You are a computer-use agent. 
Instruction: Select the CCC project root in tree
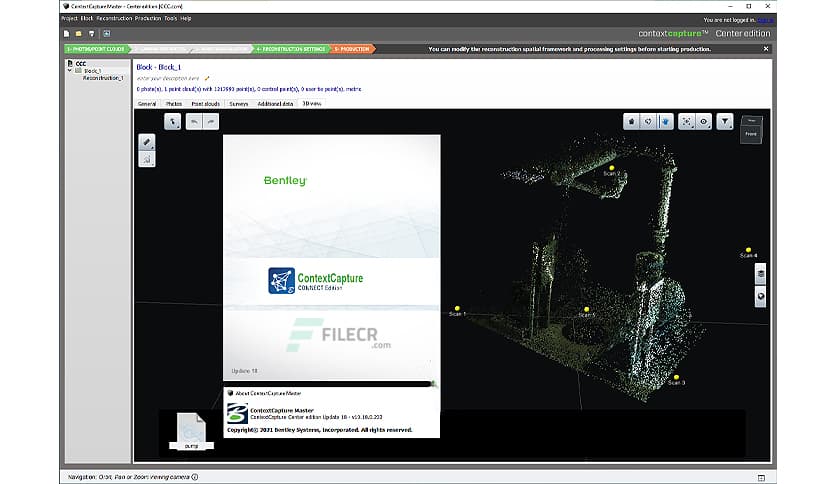coord(81,63)
